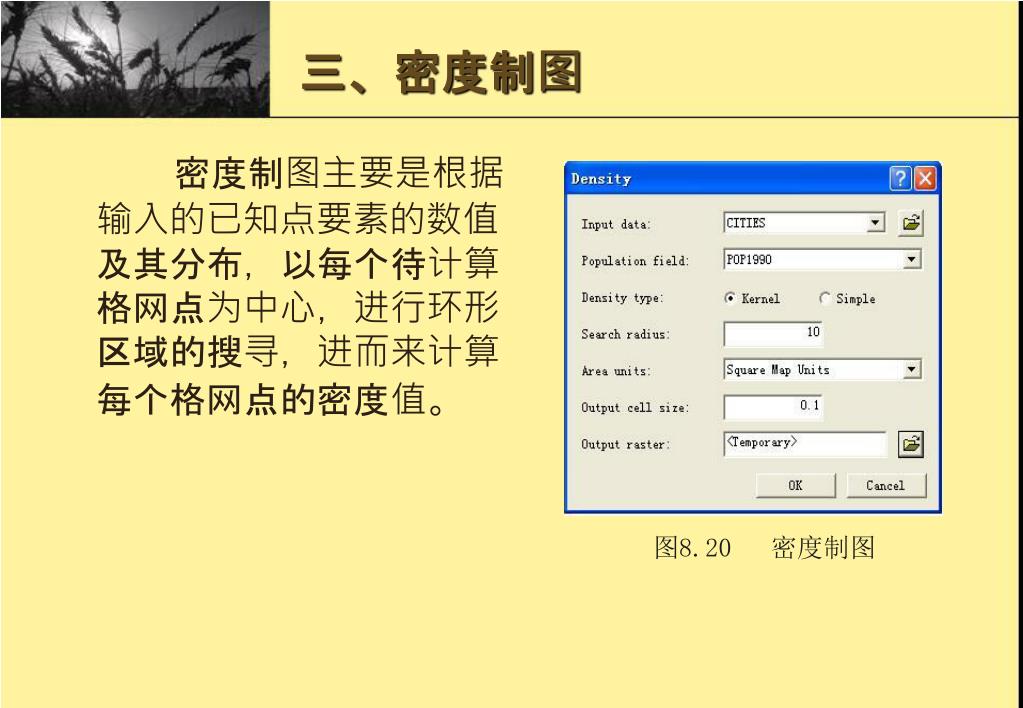Close the Density dialog

(925, 178)
